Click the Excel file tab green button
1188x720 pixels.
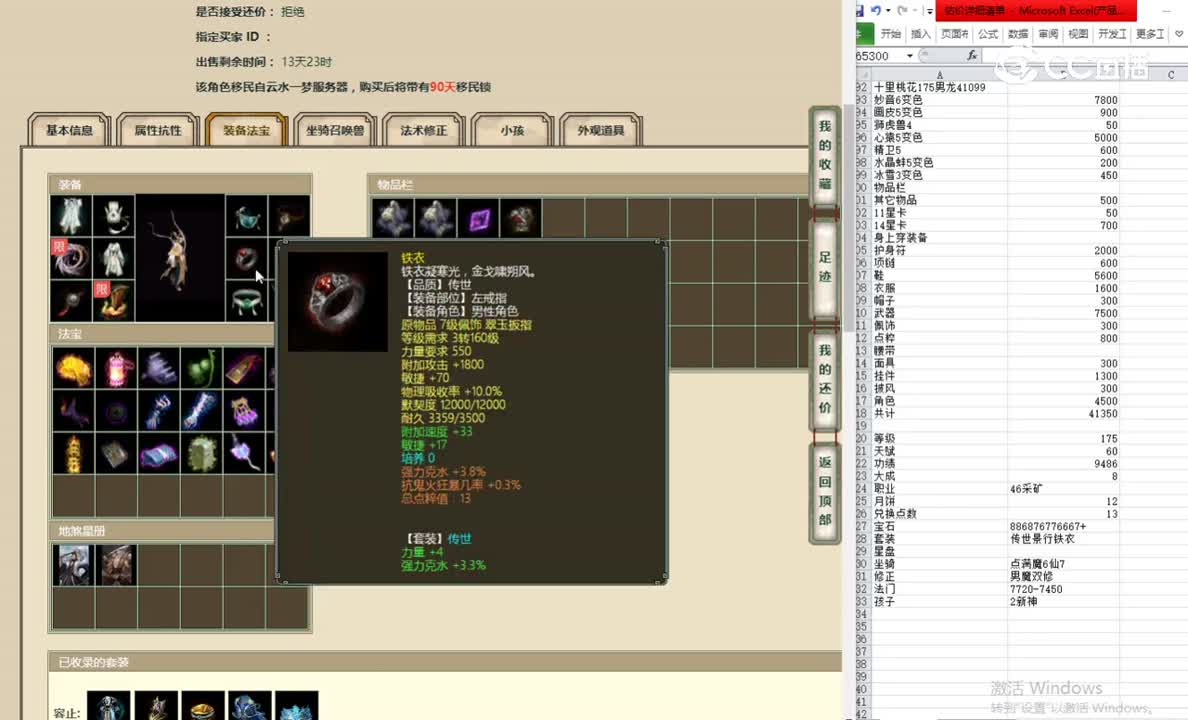pos(864,34)
